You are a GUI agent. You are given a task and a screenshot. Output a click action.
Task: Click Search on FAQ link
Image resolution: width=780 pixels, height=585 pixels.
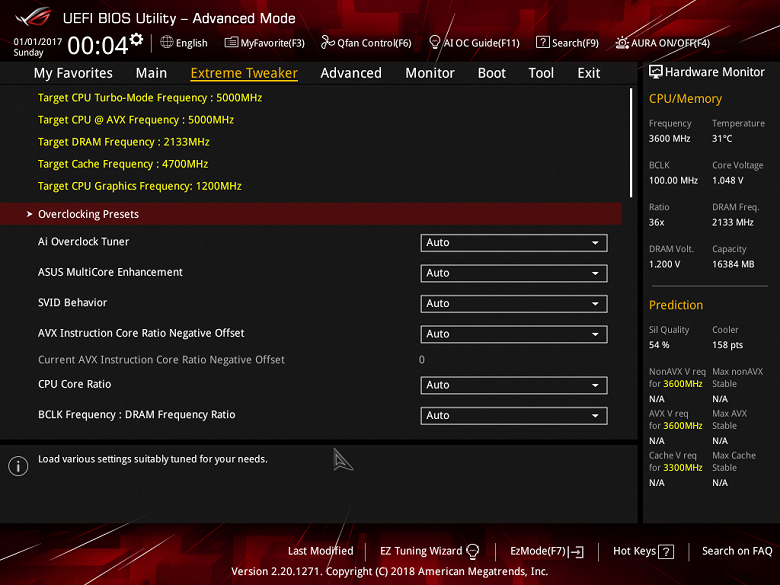point(737,551)
